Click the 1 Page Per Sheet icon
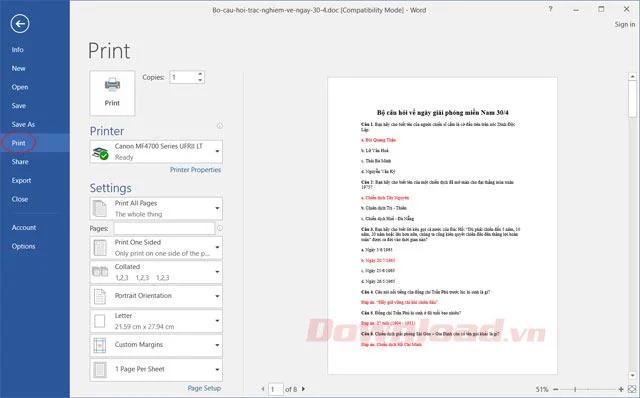This screenshot has width=640, height=398. pos(100,370)
